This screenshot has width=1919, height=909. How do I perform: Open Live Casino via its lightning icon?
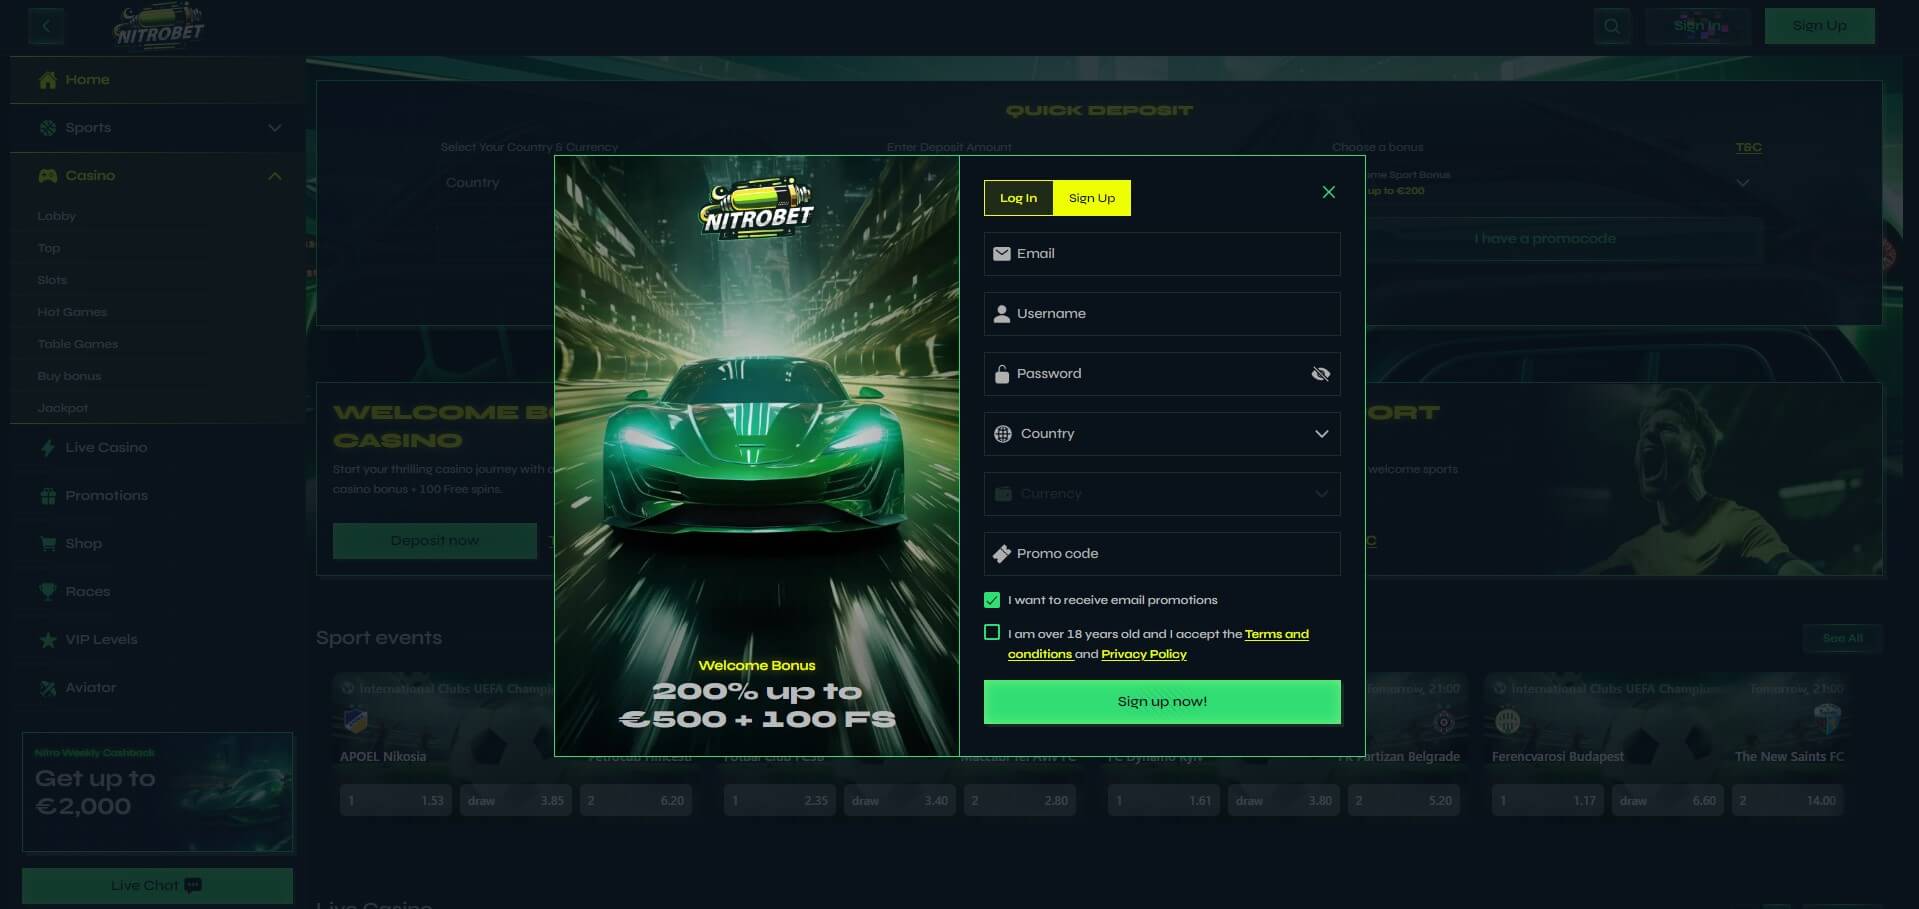[47, 448]
